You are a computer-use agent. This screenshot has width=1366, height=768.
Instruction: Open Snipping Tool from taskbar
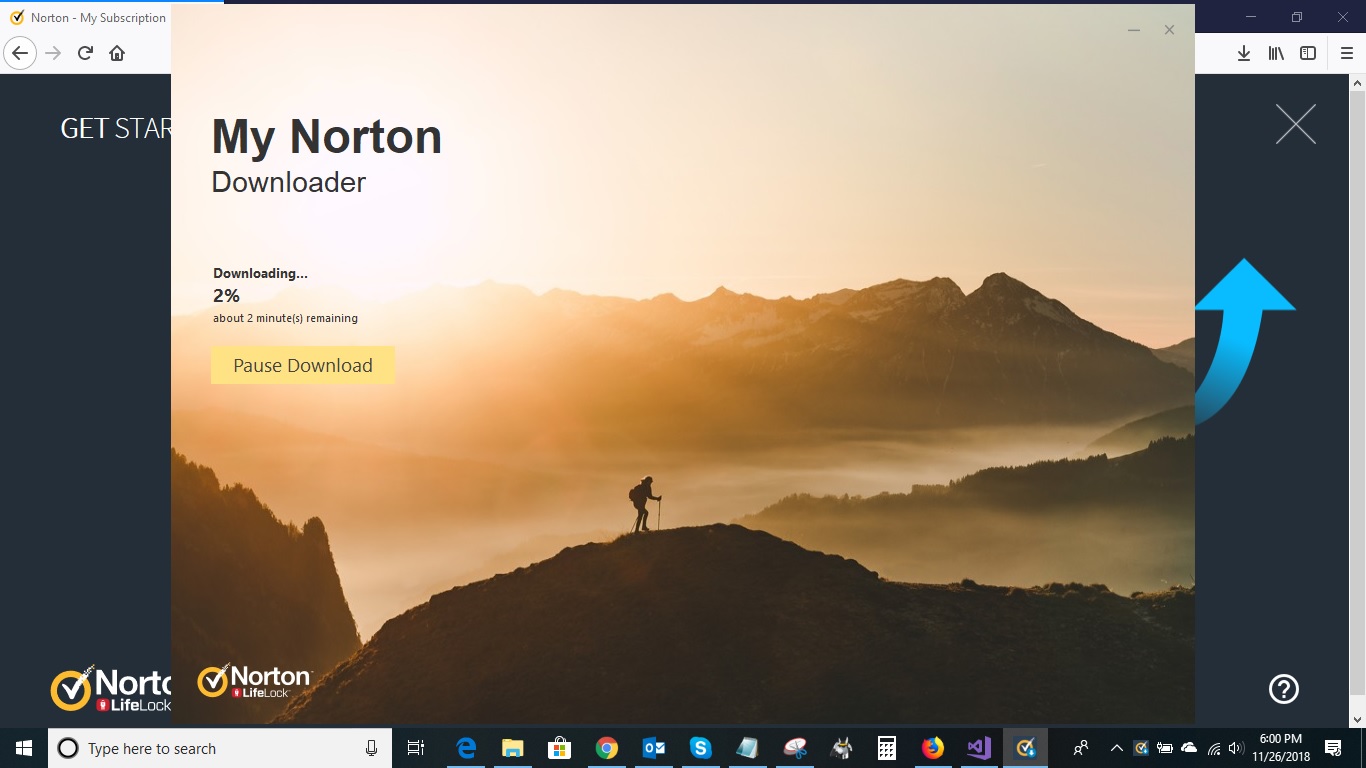click(794, 748)
